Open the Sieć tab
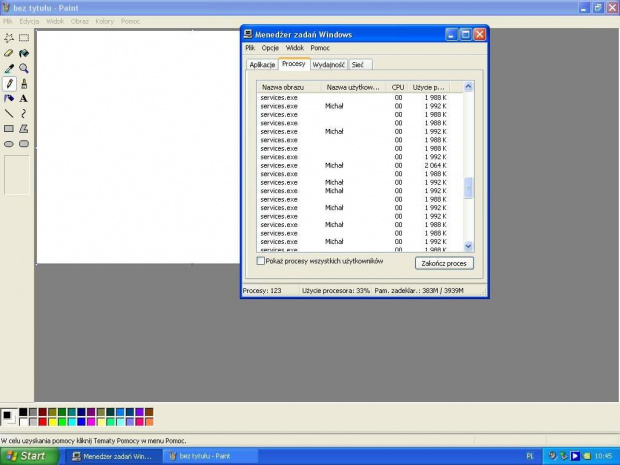Viewport: 620px width, 465px height. 360,64
